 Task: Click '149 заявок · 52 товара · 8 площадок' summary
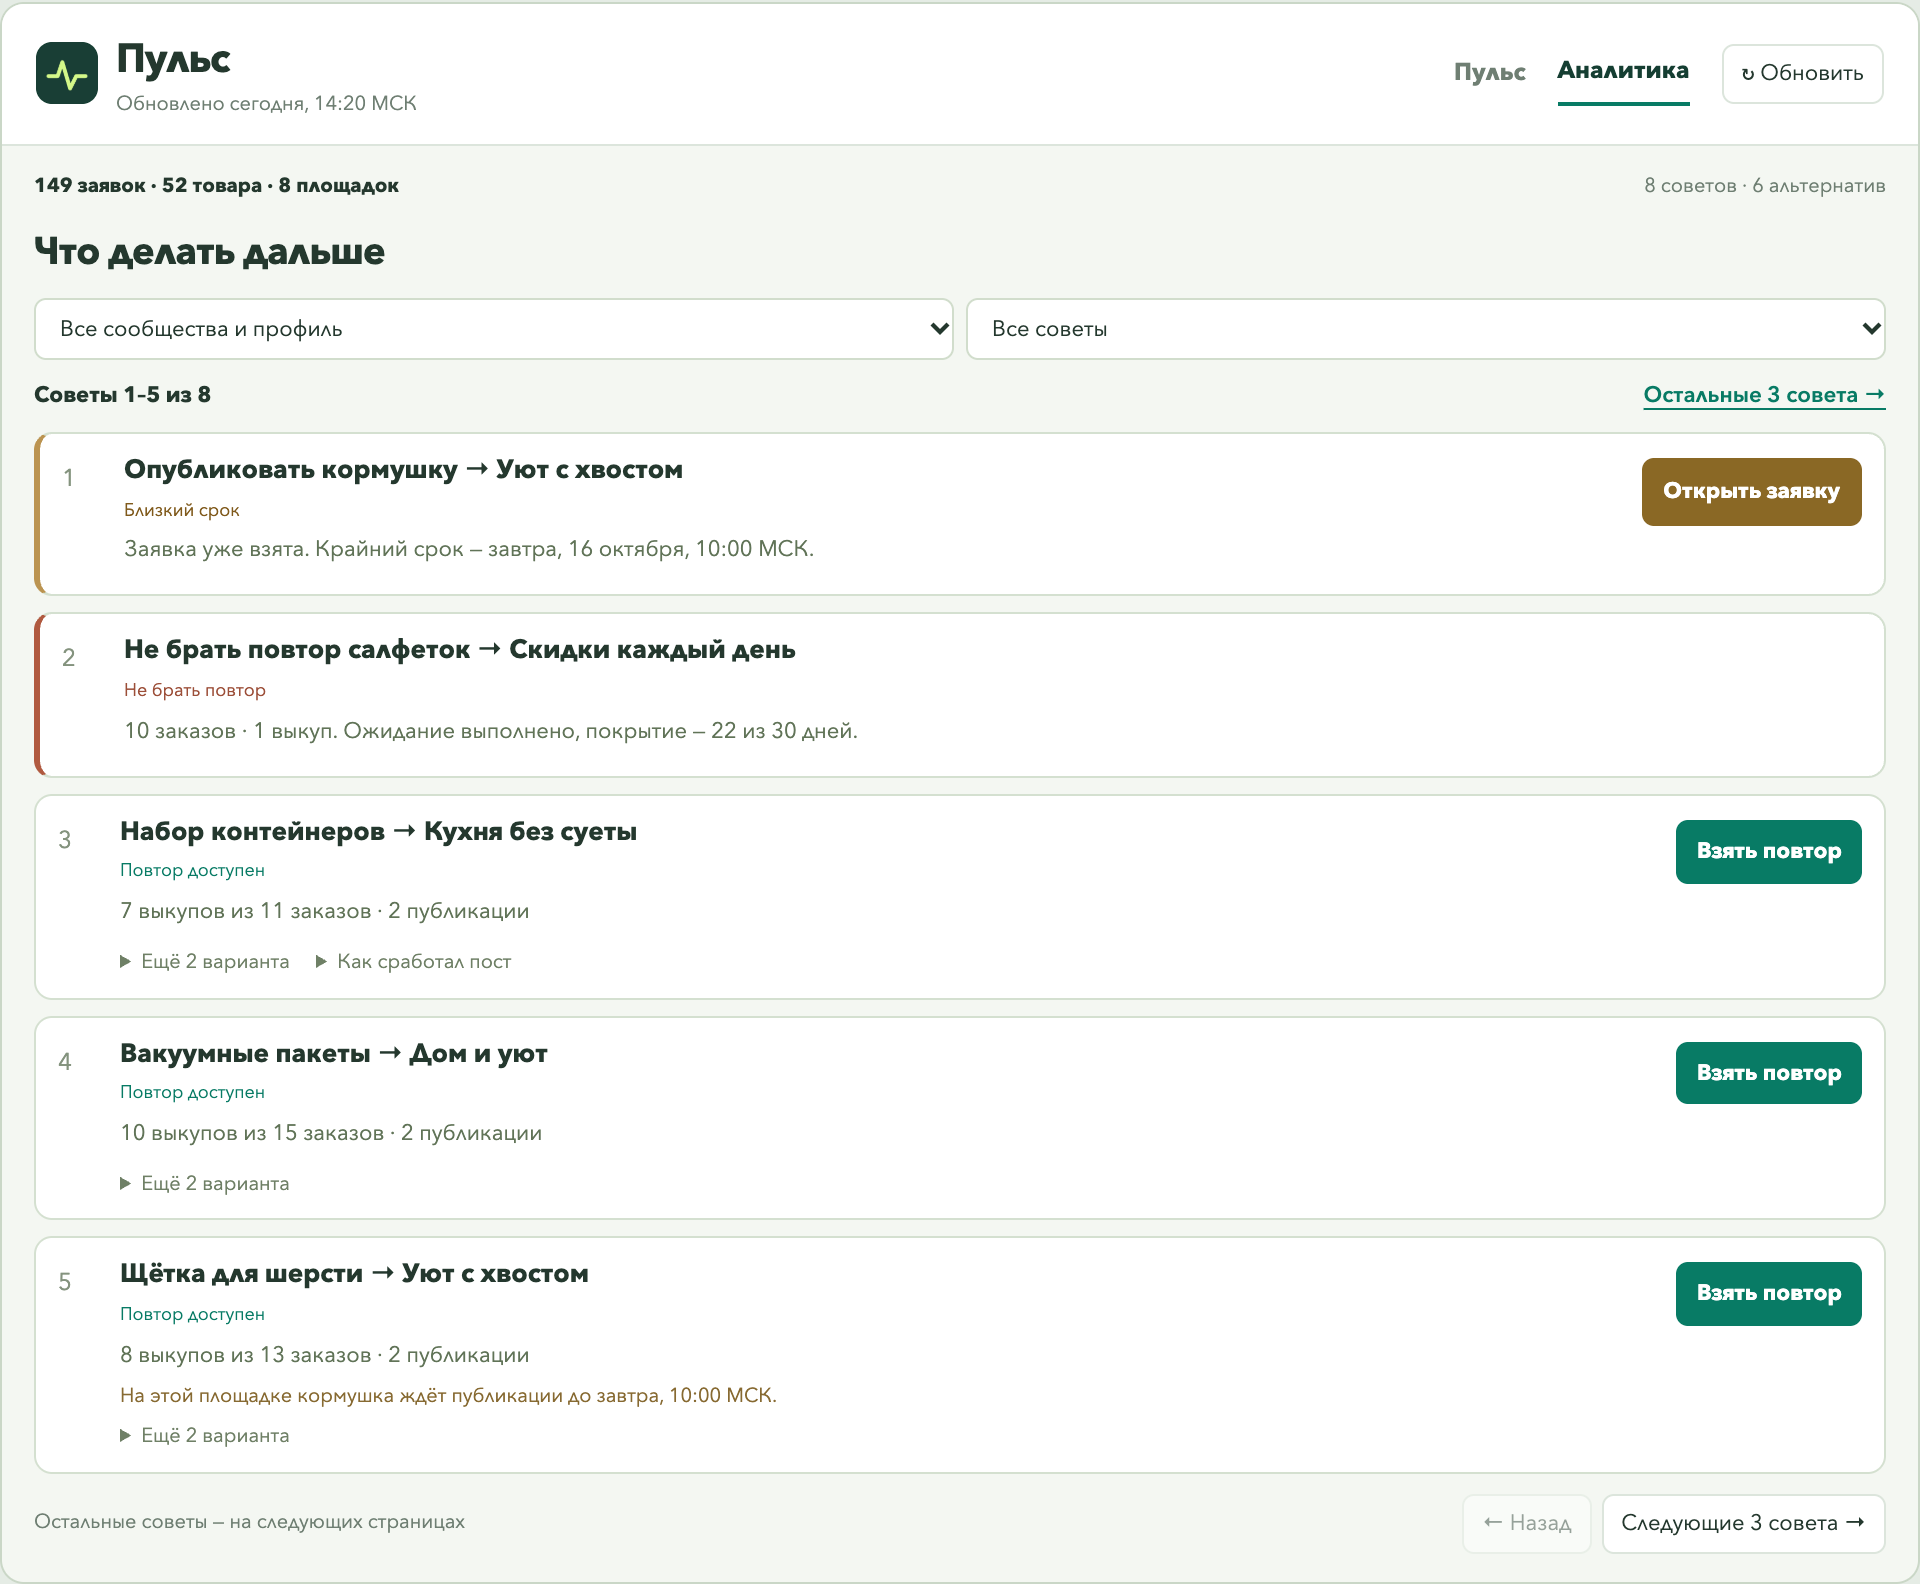[x=216, y=185]
